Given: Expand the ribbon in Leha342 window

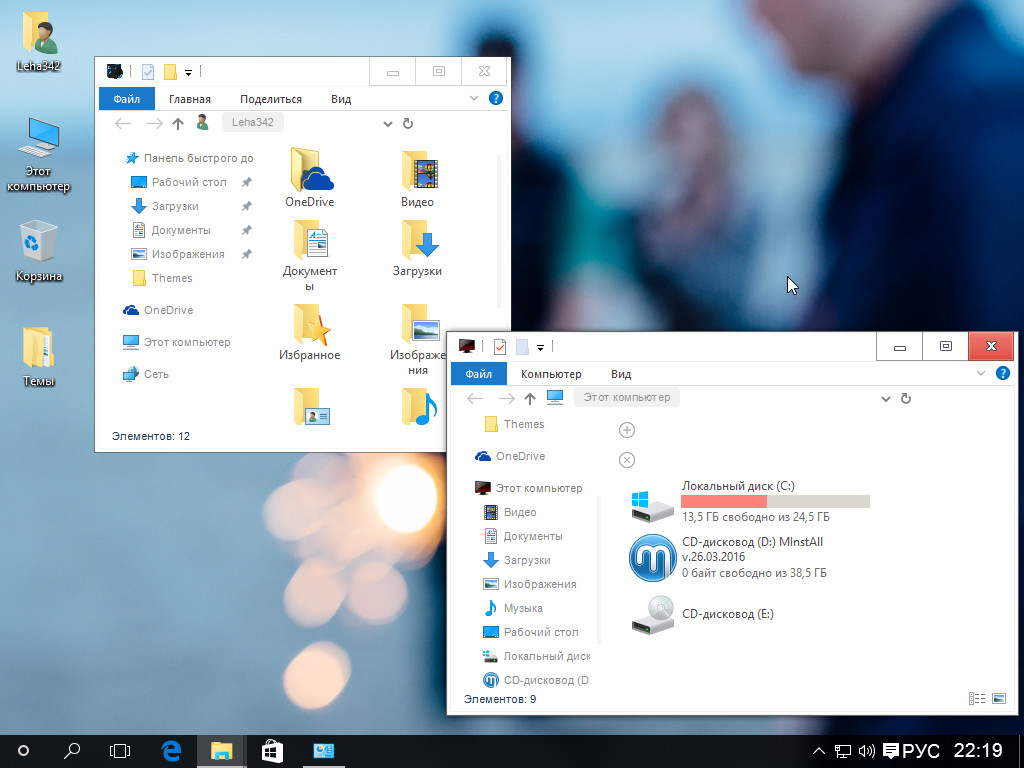Looking at the screenshot, I should (x=475, y=99).
